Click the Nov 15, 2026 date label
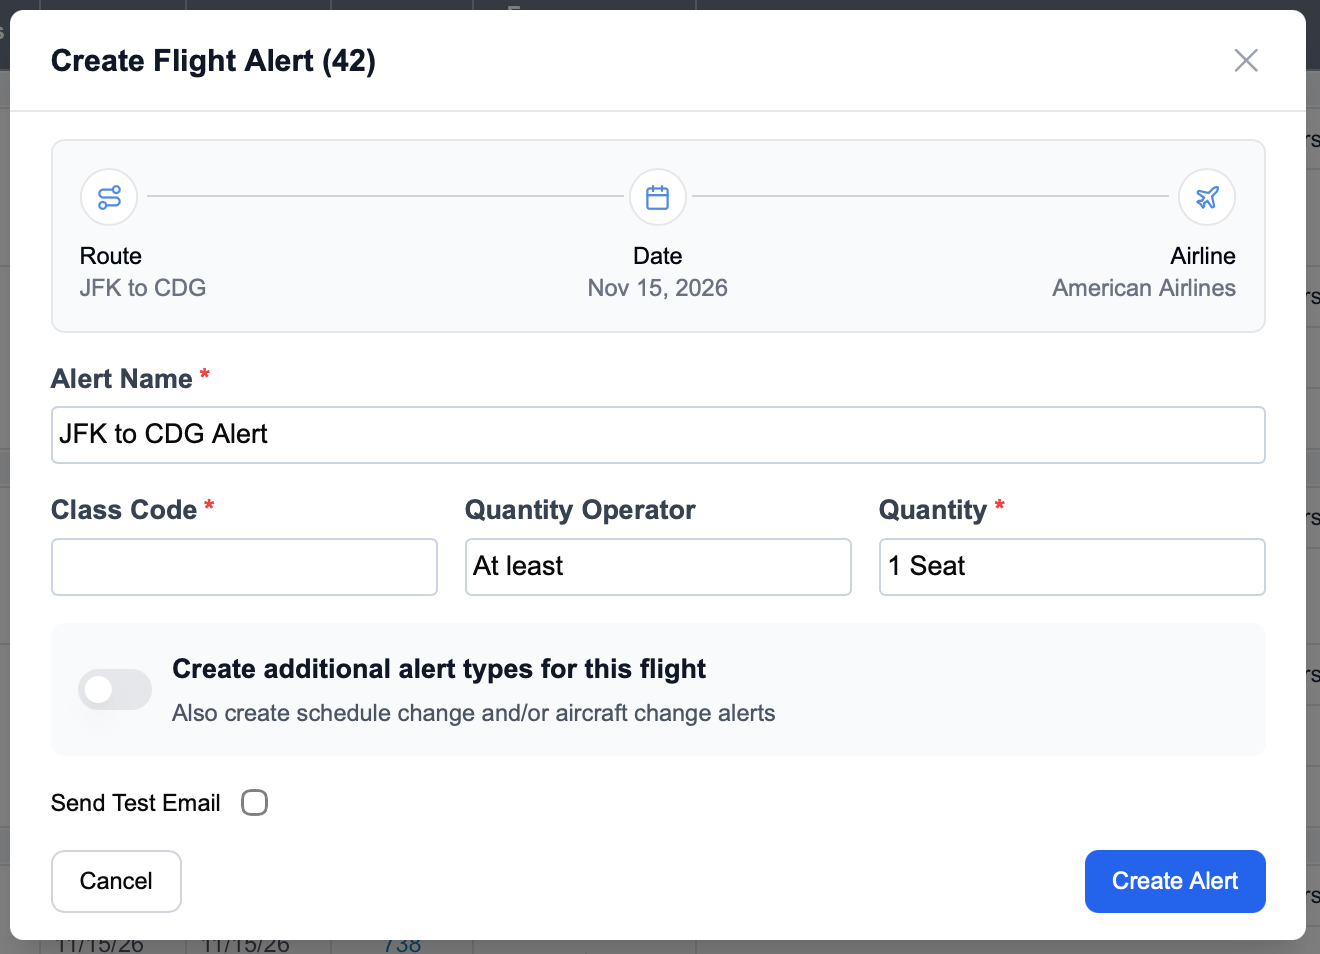The width and height of the screenshot is (1320, 954). coord(657,288)
